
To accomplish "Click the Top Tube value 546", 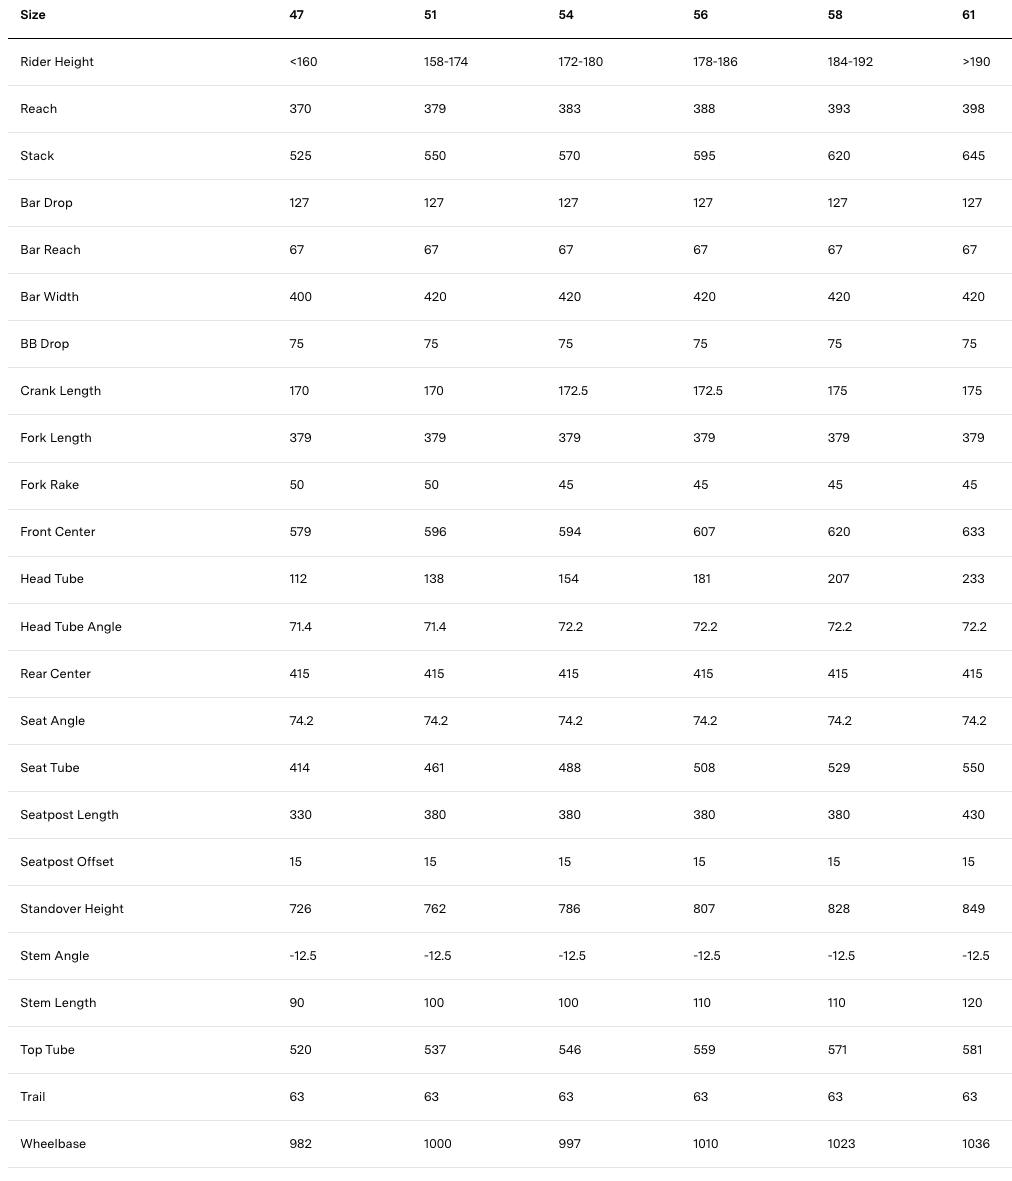I will (x=569, y=1050).
